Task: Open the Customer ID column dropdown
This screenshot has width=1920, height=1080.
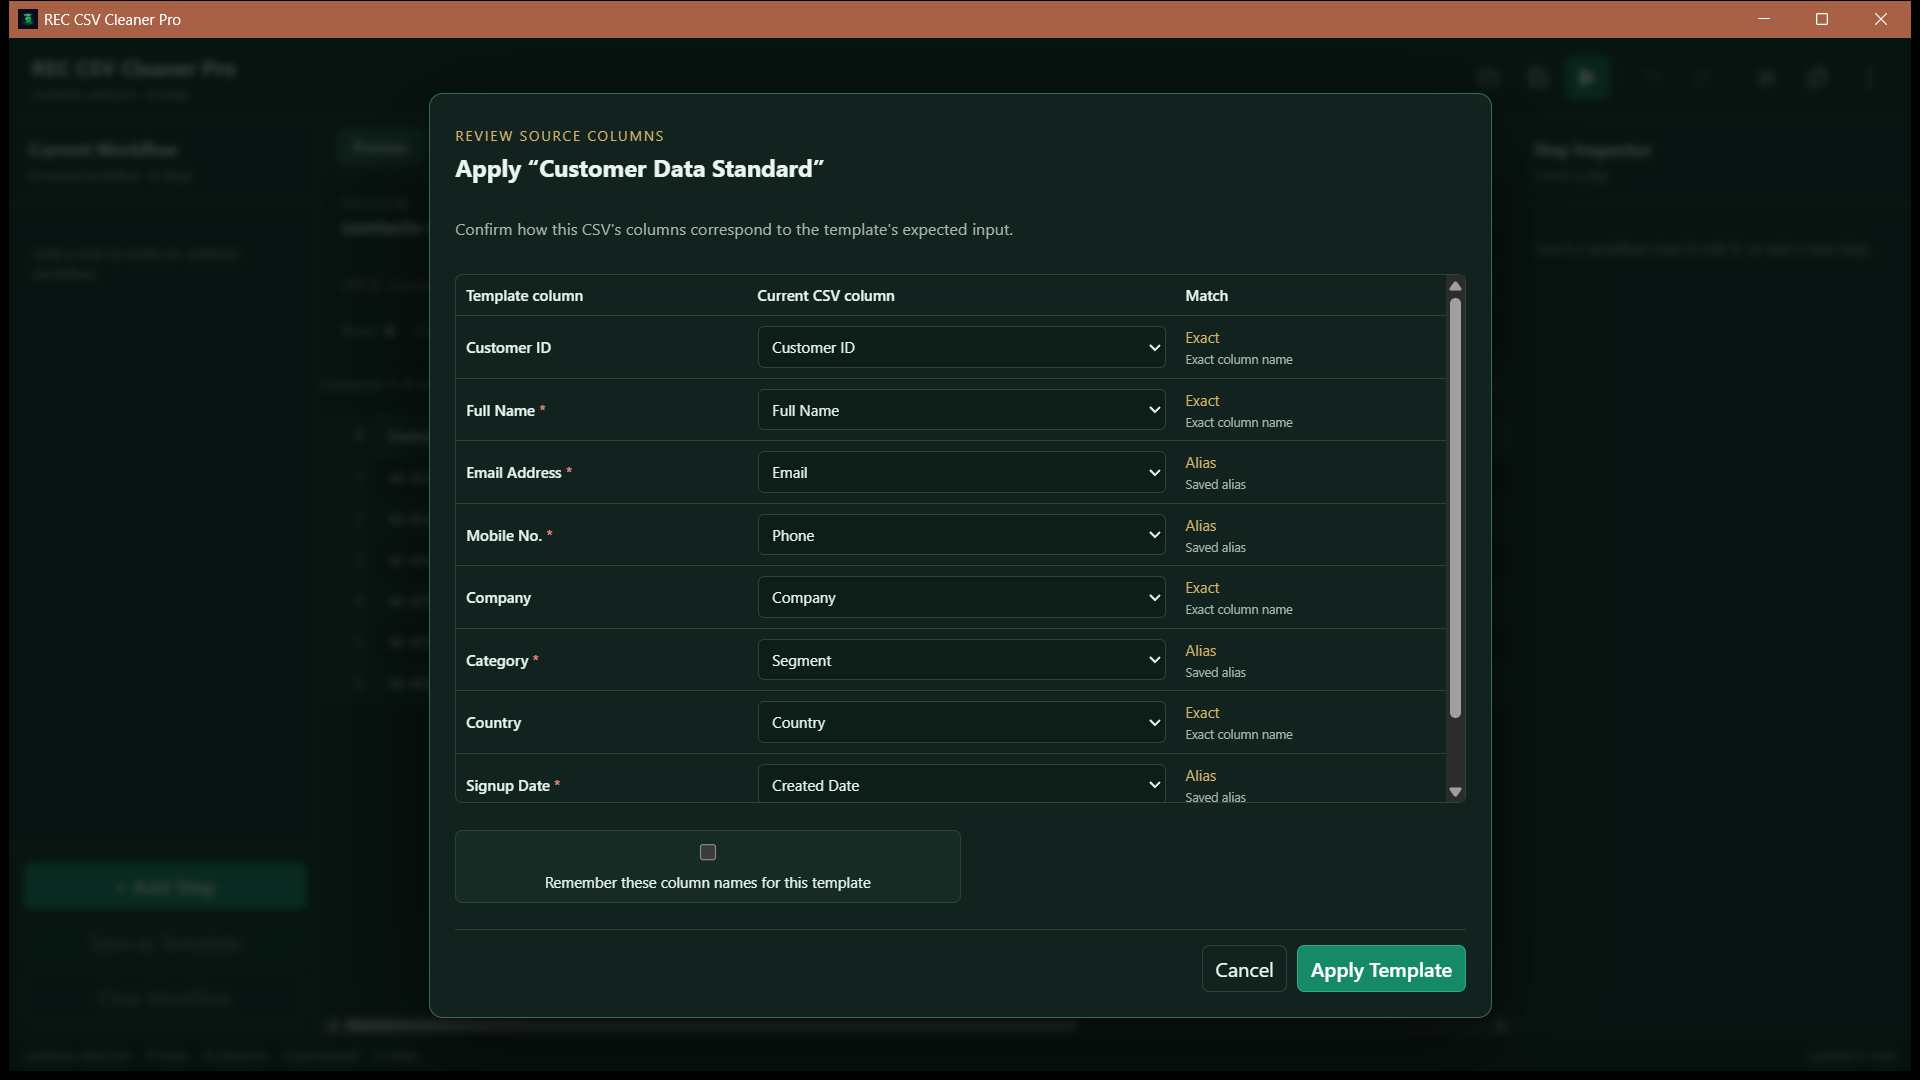Action: click(x=961, y=347)
